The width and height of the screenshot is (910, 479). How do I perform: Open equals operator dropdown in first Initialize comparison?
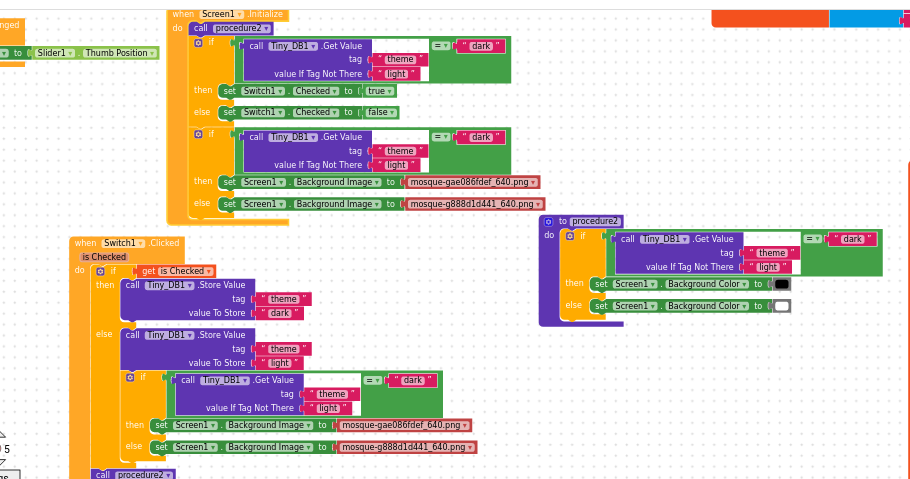[440, 45]
